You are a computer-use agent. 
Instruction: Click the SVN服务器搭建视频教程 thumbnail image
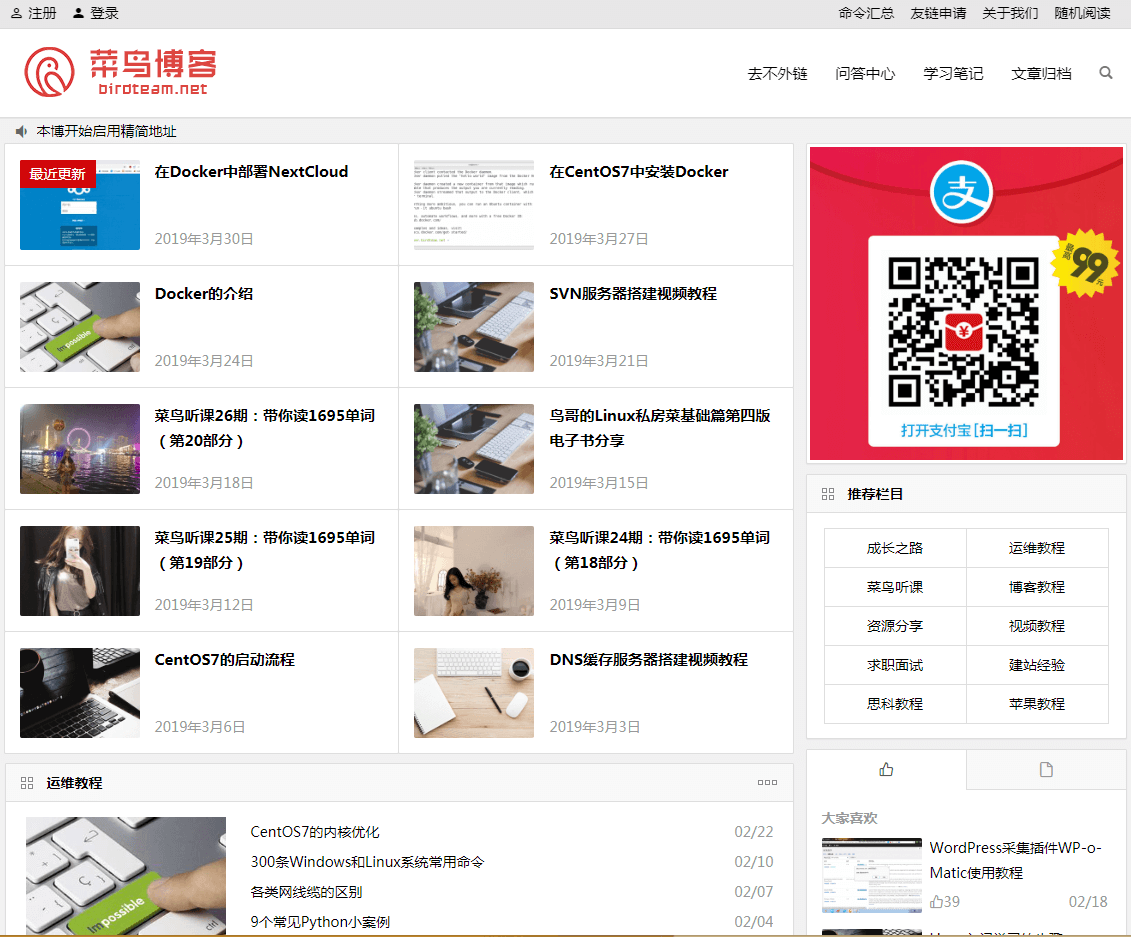click(x=474, y=327)
